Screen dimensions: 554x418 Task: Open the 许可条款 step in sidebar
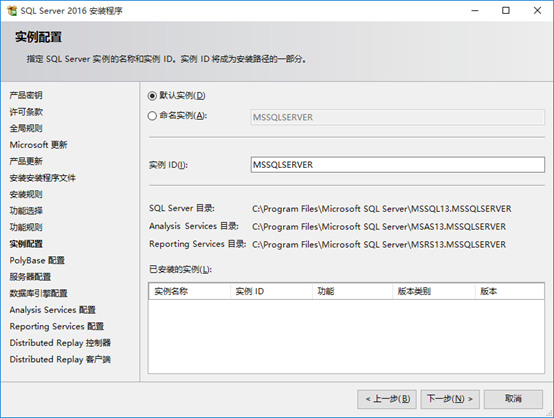pyautogui.click(x=26, y=112)
